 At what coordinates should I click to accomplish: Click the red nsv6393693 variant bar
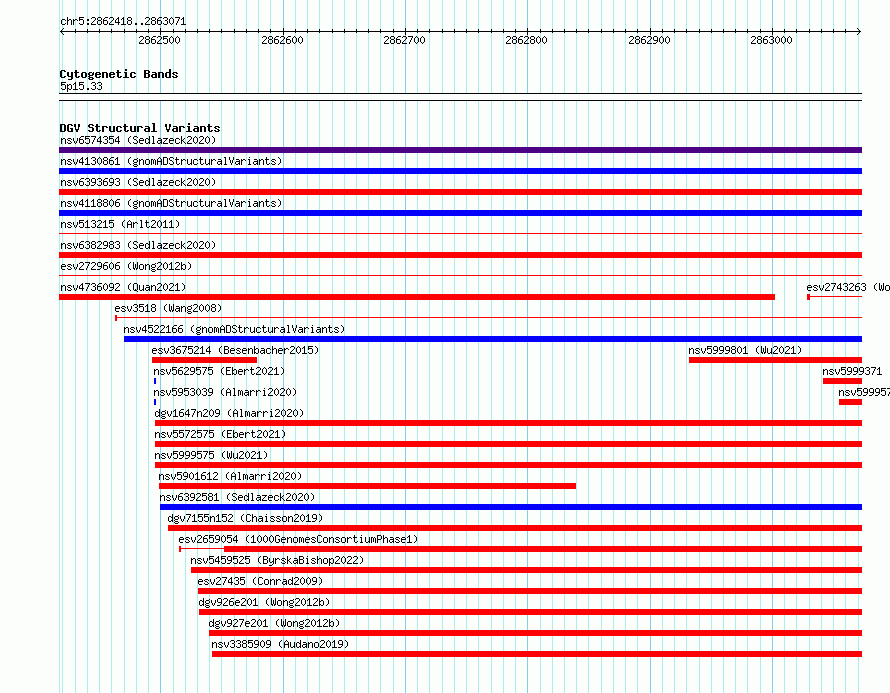tap(460, 192)
